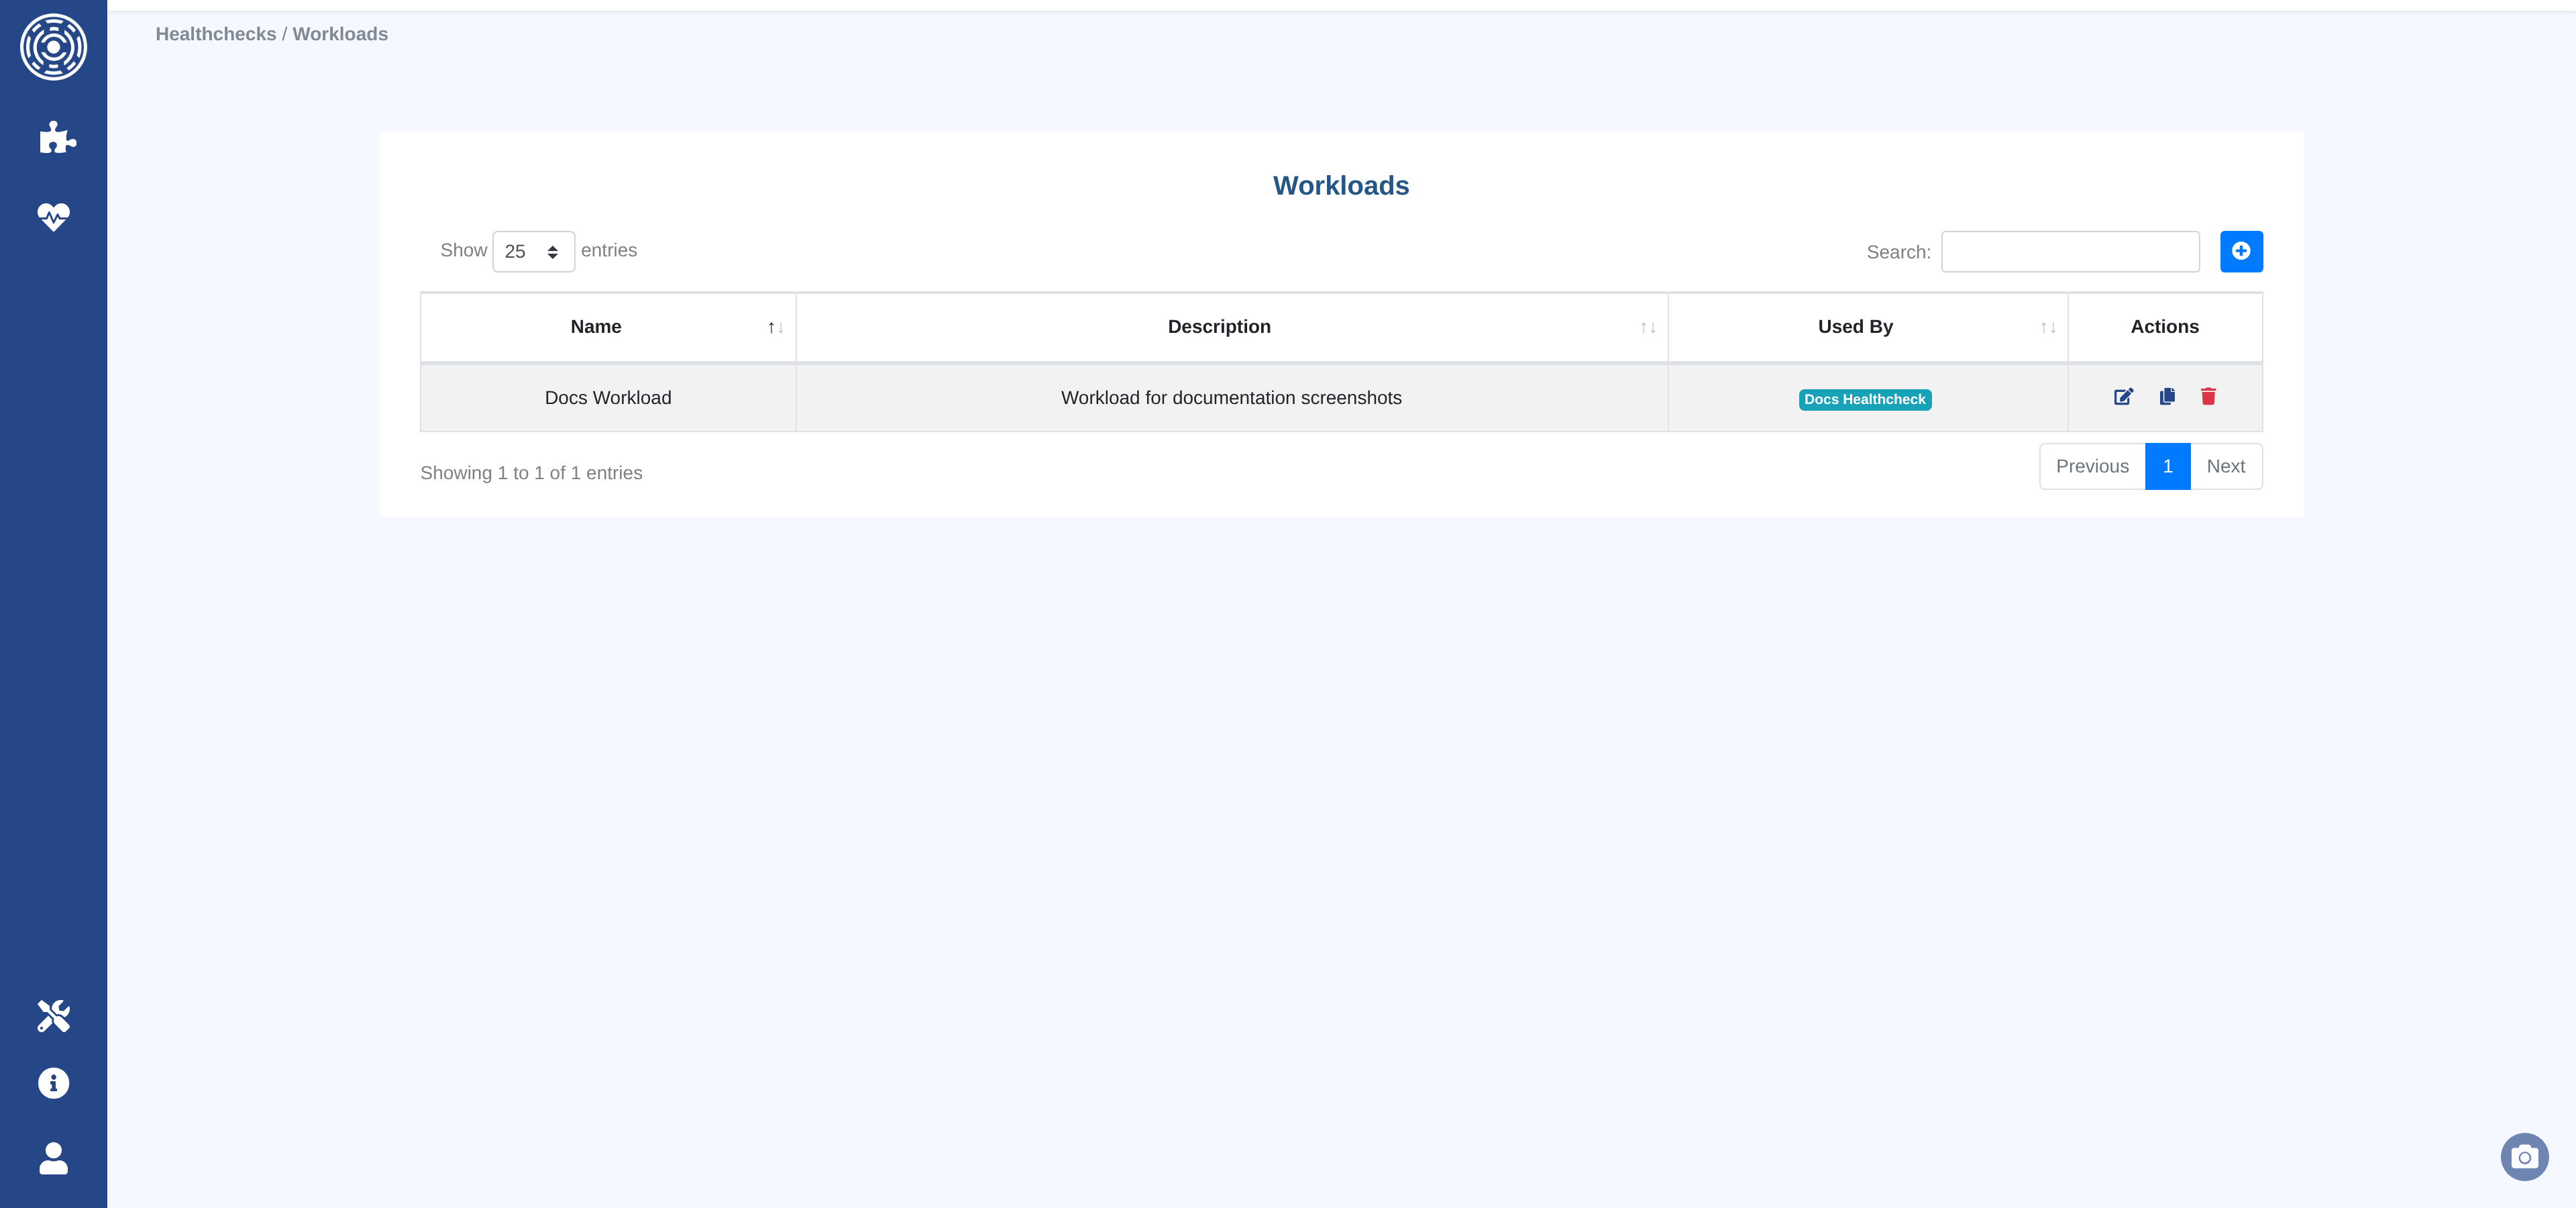Open the user profile sidebar icon
Viewport: 2576px width, 1208px height.
point(53,1158)
